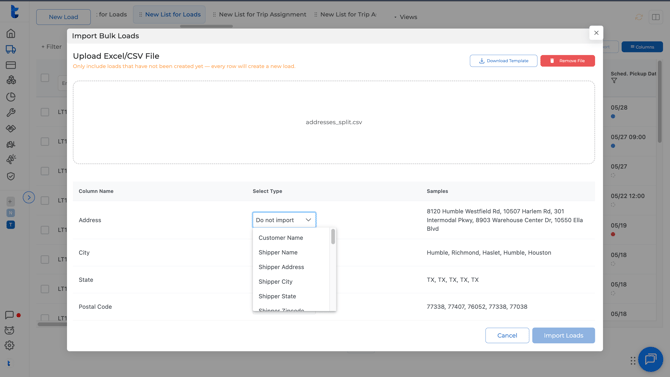This screenshot has width=670, height=377.
Task: Select the truck loads icon in sidebar
Action: [x=11, y=50]
